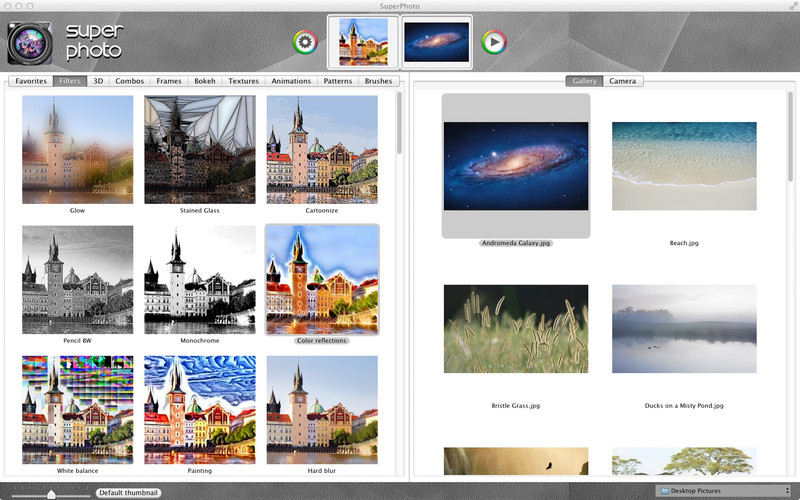Apply the White balance filter thumbnail
The width and height of the screenshot is (800, 500).
[78, 410]
